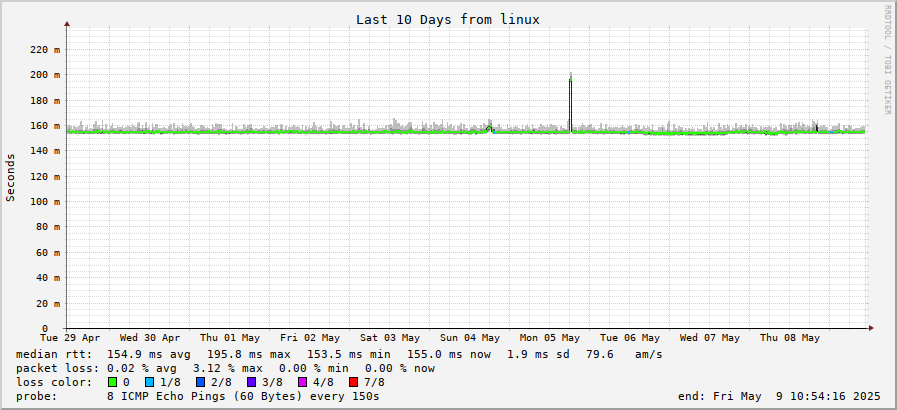
Task: Click the '20 m' y-axis tick label
Action: pos(47,303)
